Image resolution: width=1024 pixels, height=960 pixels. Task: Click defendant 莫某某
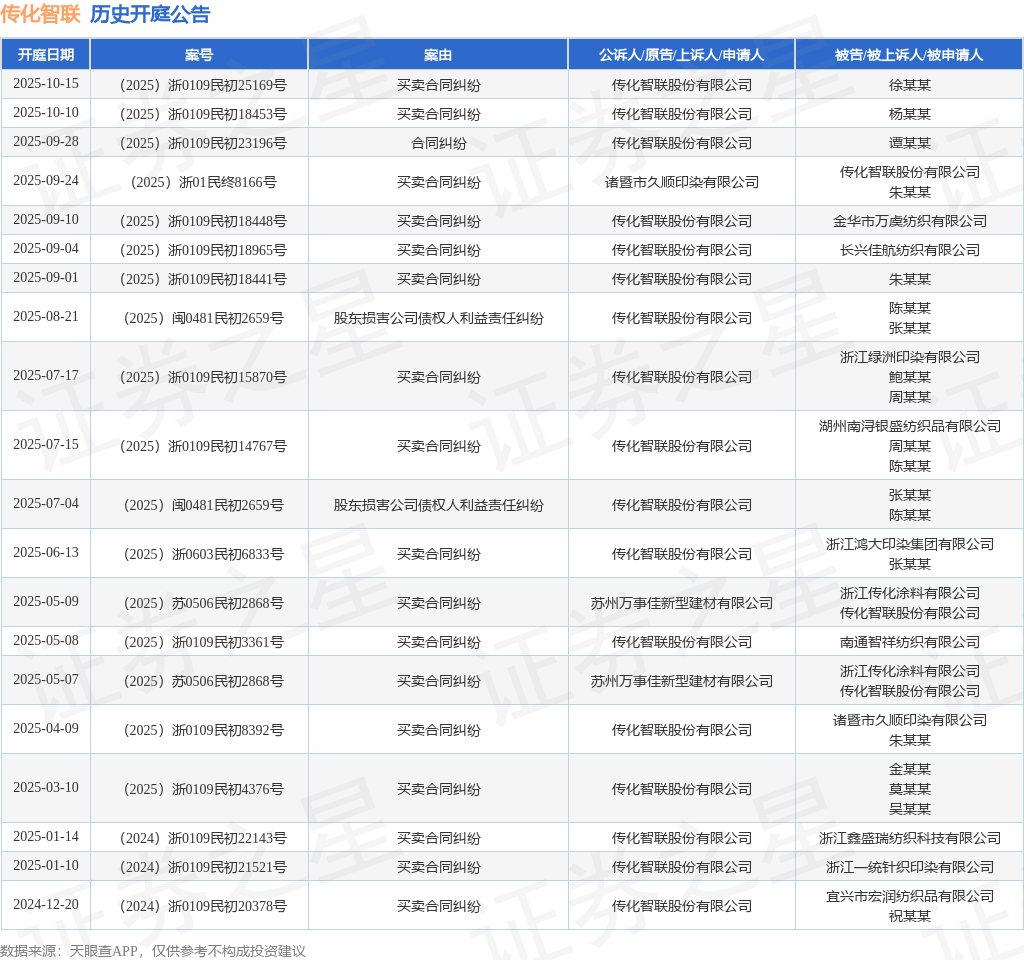[909, 789]
